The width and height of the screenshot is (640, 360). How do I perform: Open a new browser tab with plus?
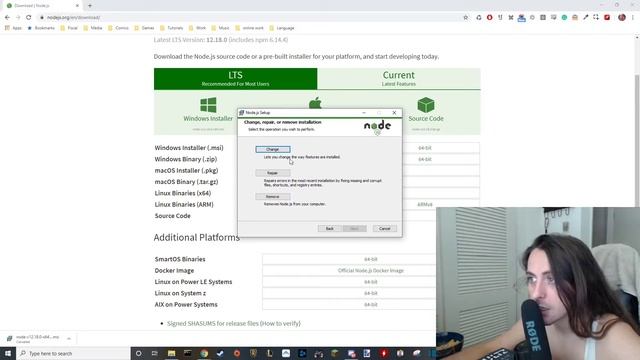coord(90,6)
